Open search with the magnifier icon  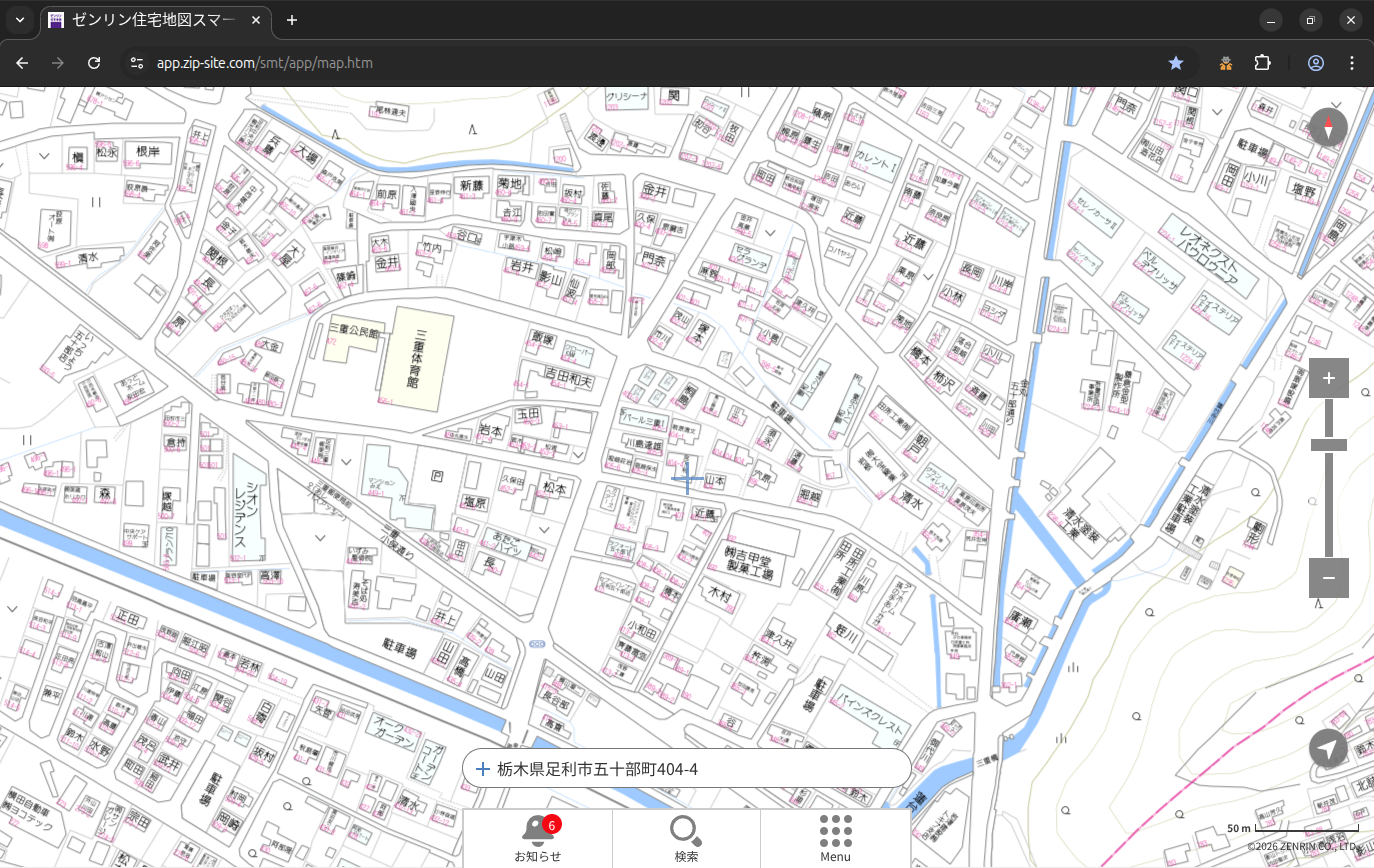click(686, 831)
